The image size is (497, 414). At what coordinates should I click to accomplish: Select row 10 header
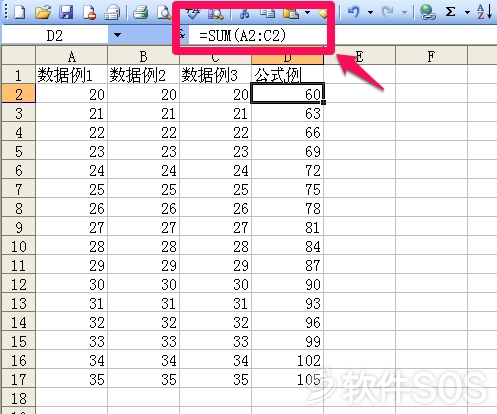[x=18, y=247]
